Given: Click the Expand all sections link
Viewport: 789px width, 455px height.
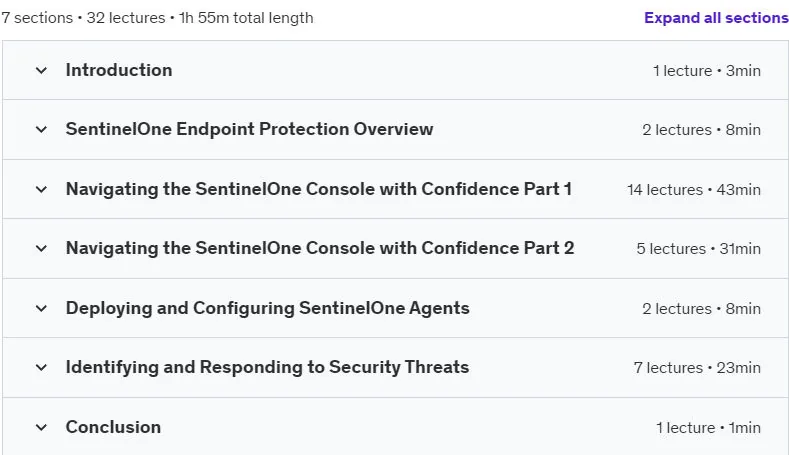Looking at the screenshot, I should (716, 18).
